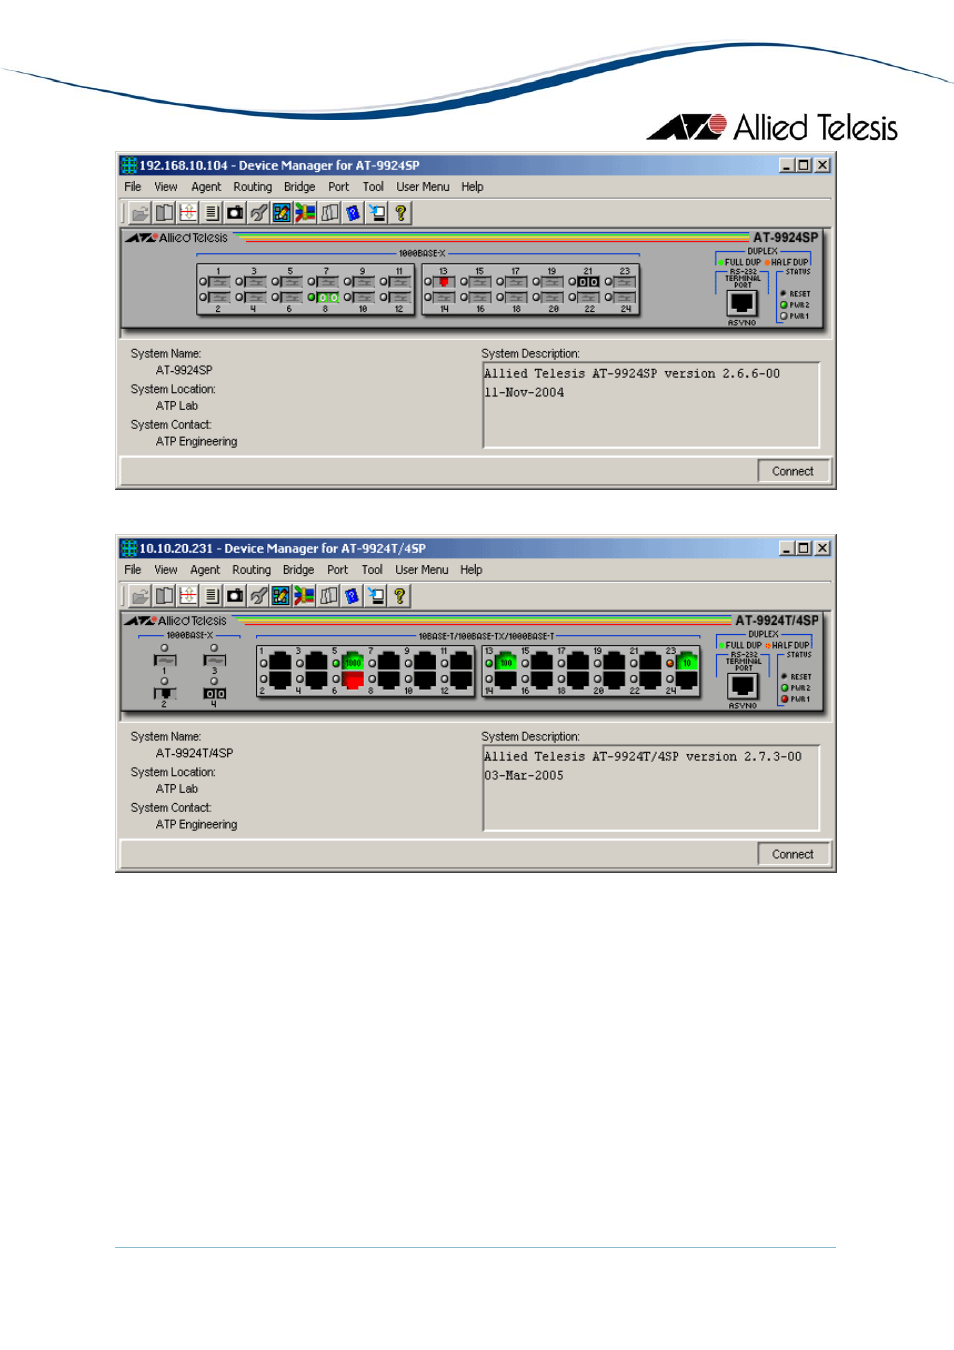Image resolution: width=954 pixels, height=1350 pixels.
Task: Open Tool menu in 192.168.10.104 window
Action: click(373, 187)
